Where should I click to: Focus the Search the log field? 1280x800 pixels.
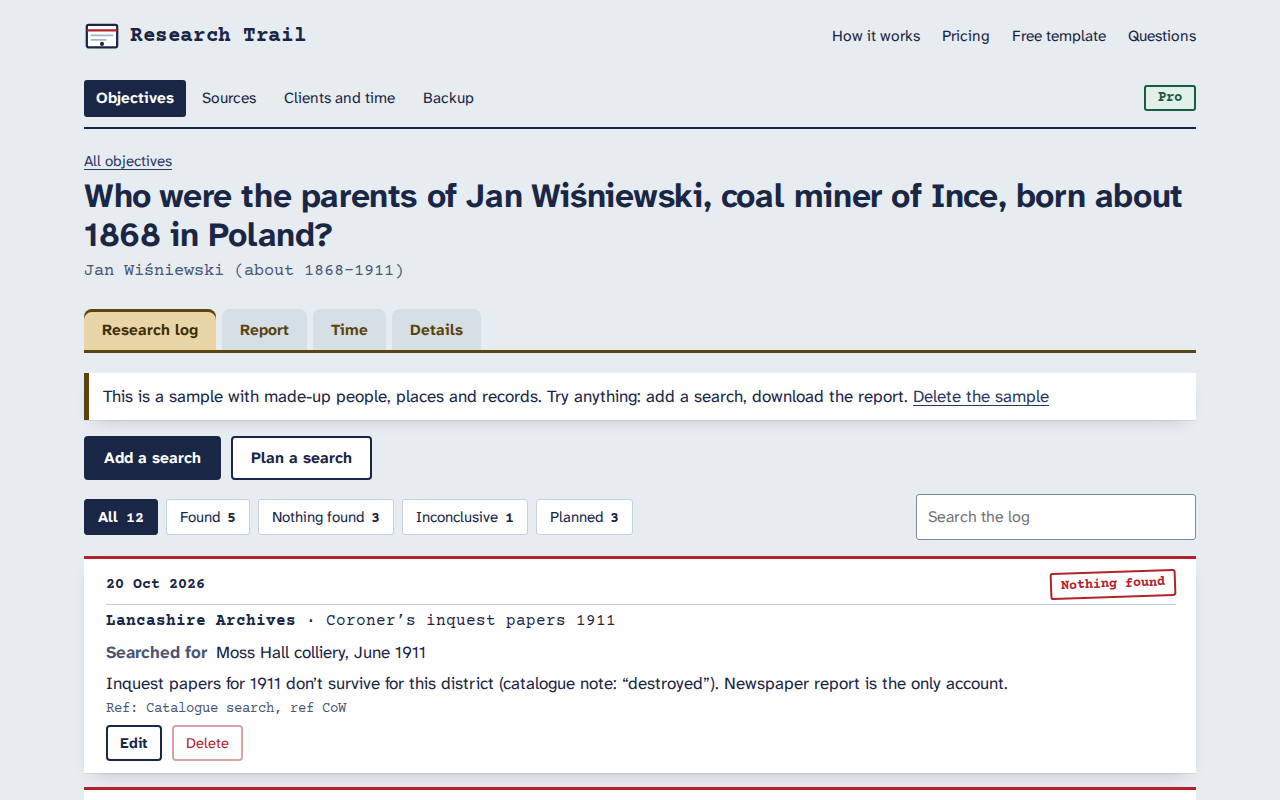[x=1056, y=517]
